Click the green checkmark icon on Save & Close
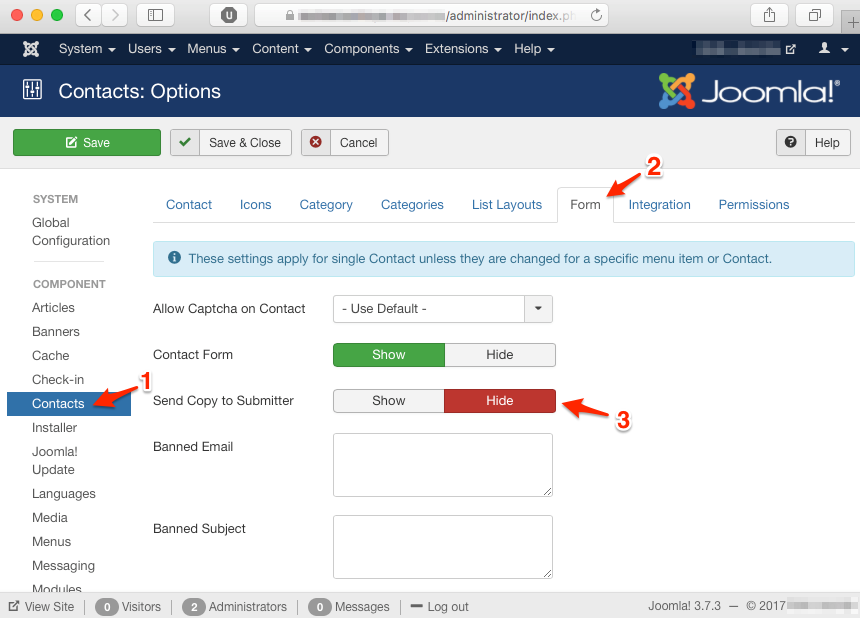The width and height of the screenshot is (860, 618). [x=185, y=143]
